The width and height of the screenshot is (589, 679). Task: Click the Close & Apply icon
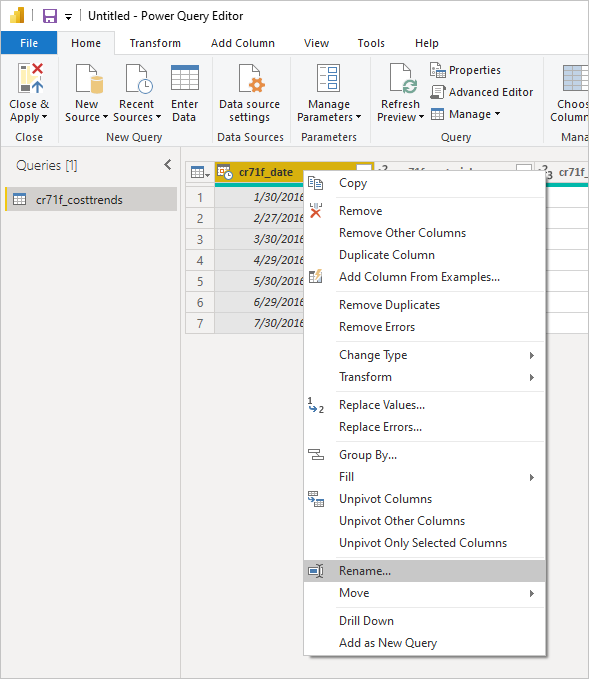click(x=30, y=78)
